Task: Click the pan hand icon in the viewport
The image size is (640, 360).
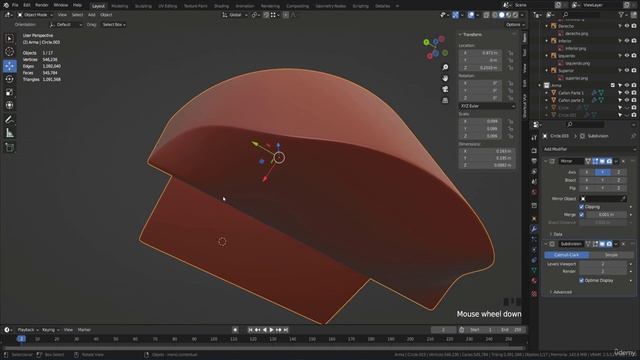Action: 445,78
